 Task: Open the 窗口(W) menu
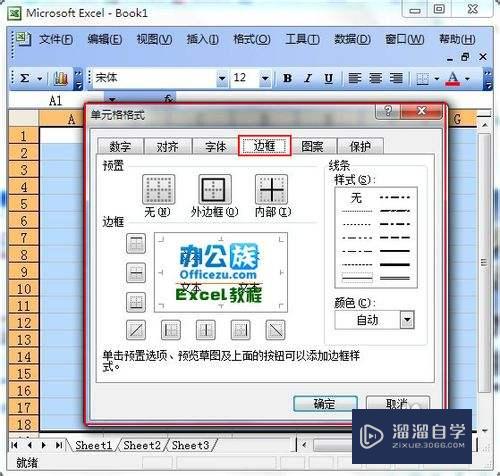pos(404,39)
